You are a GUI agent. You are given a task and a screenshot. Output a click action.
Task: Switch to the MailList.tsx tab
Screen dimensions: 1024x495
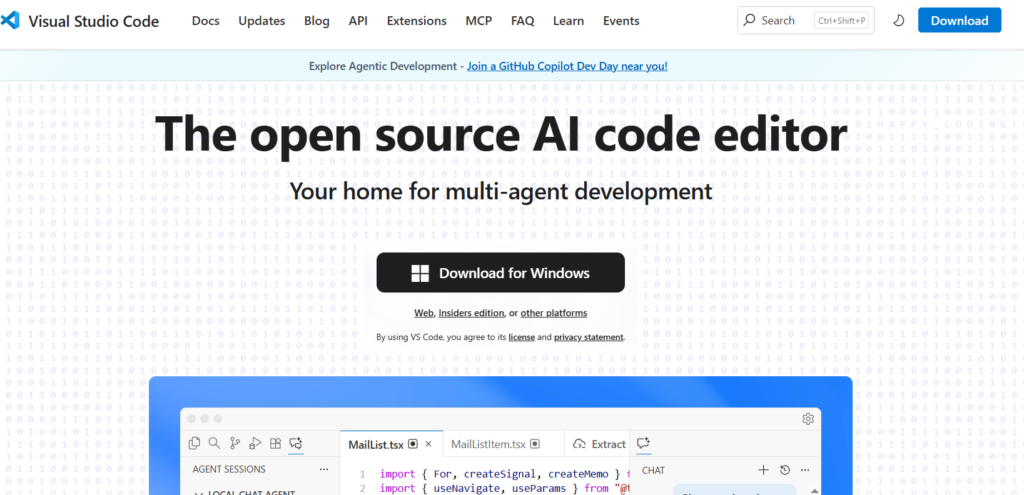tap(391, 444)
